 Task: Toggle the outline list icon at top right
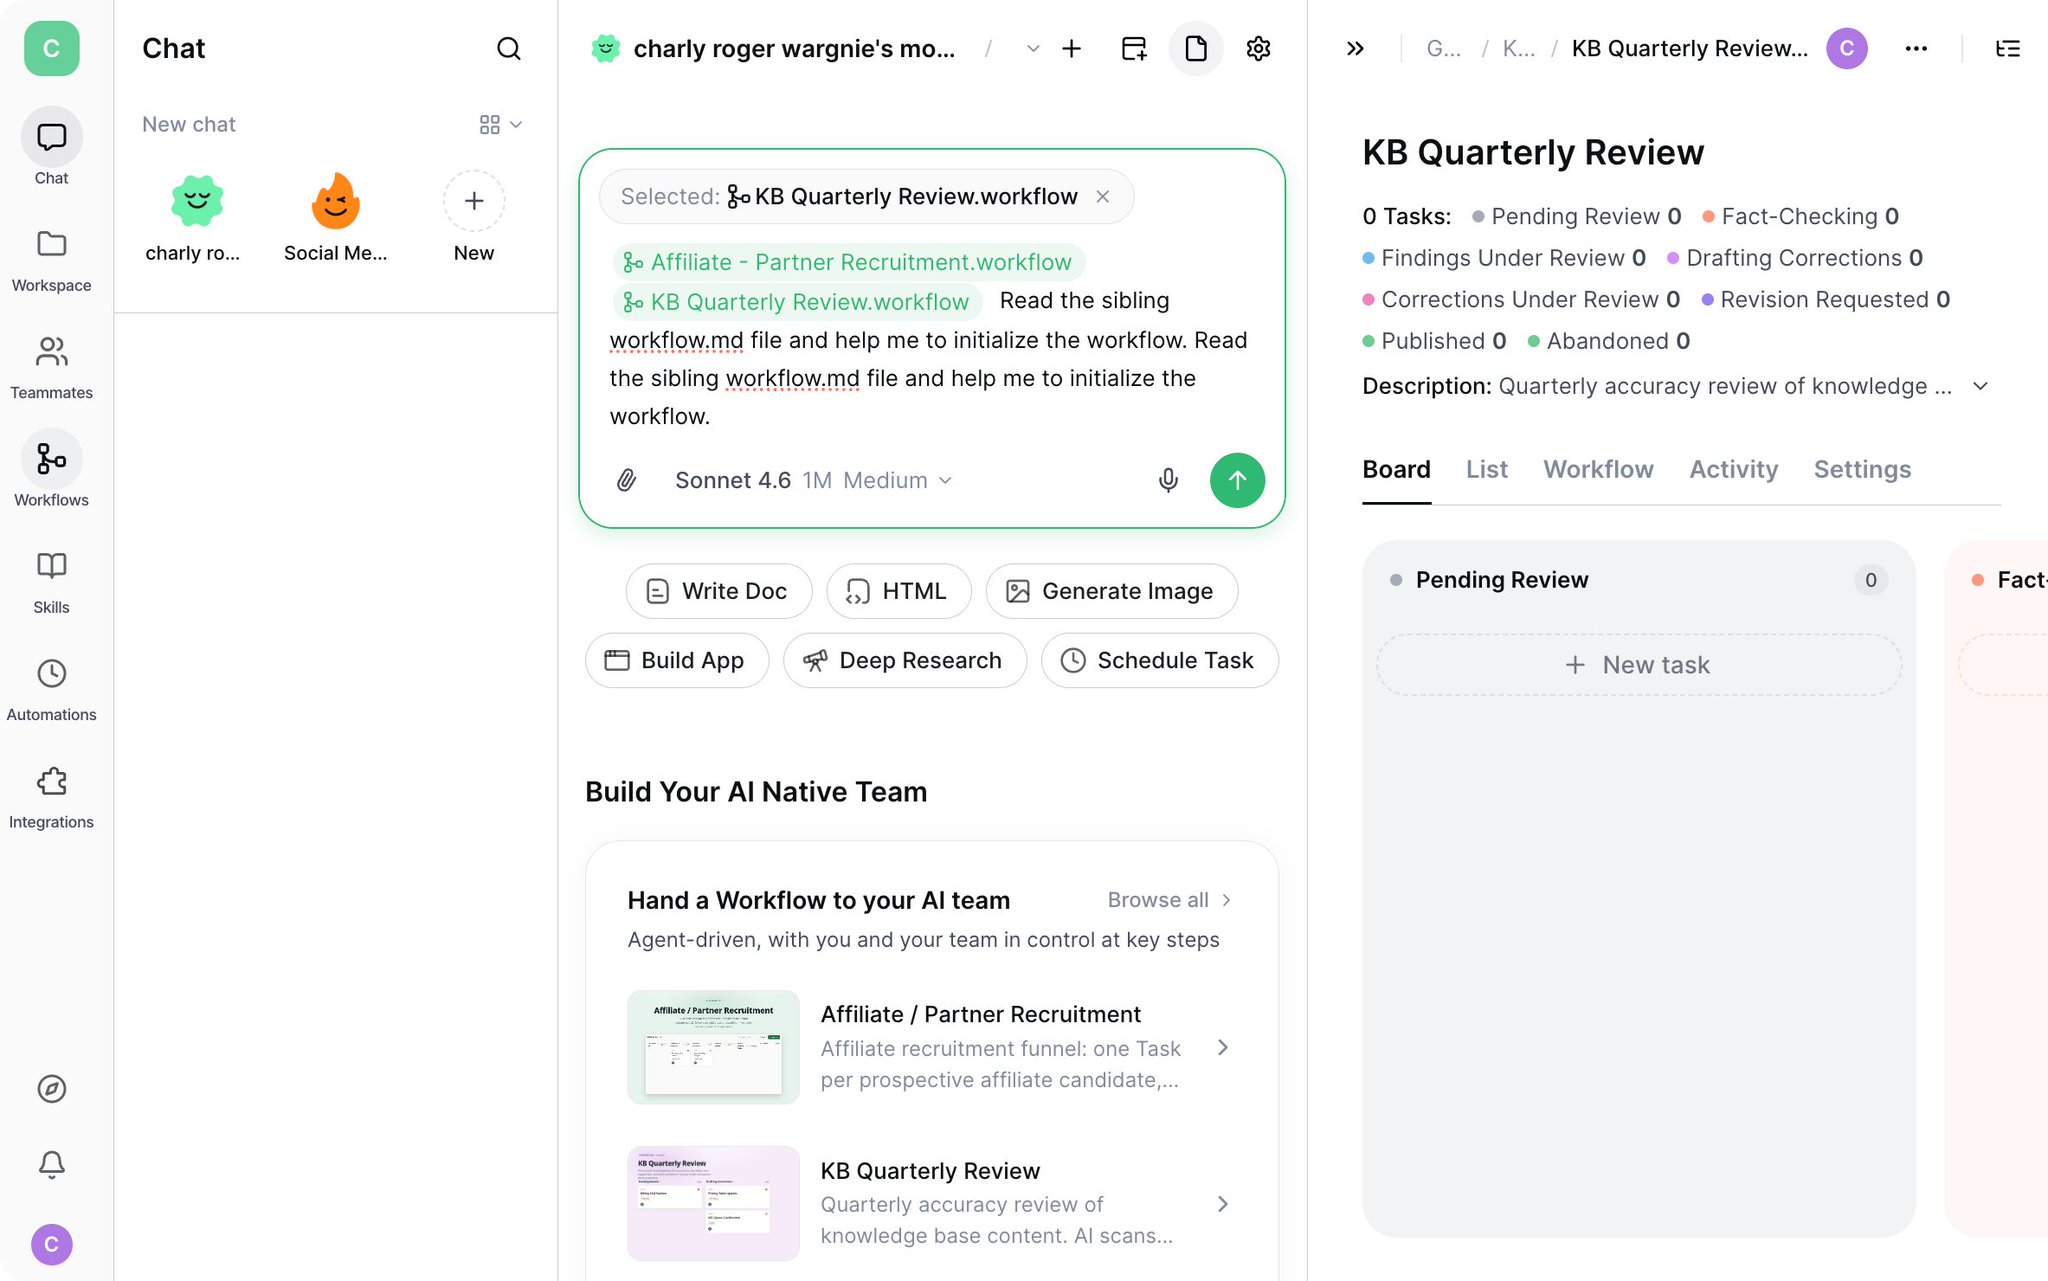coord(2007,48)
